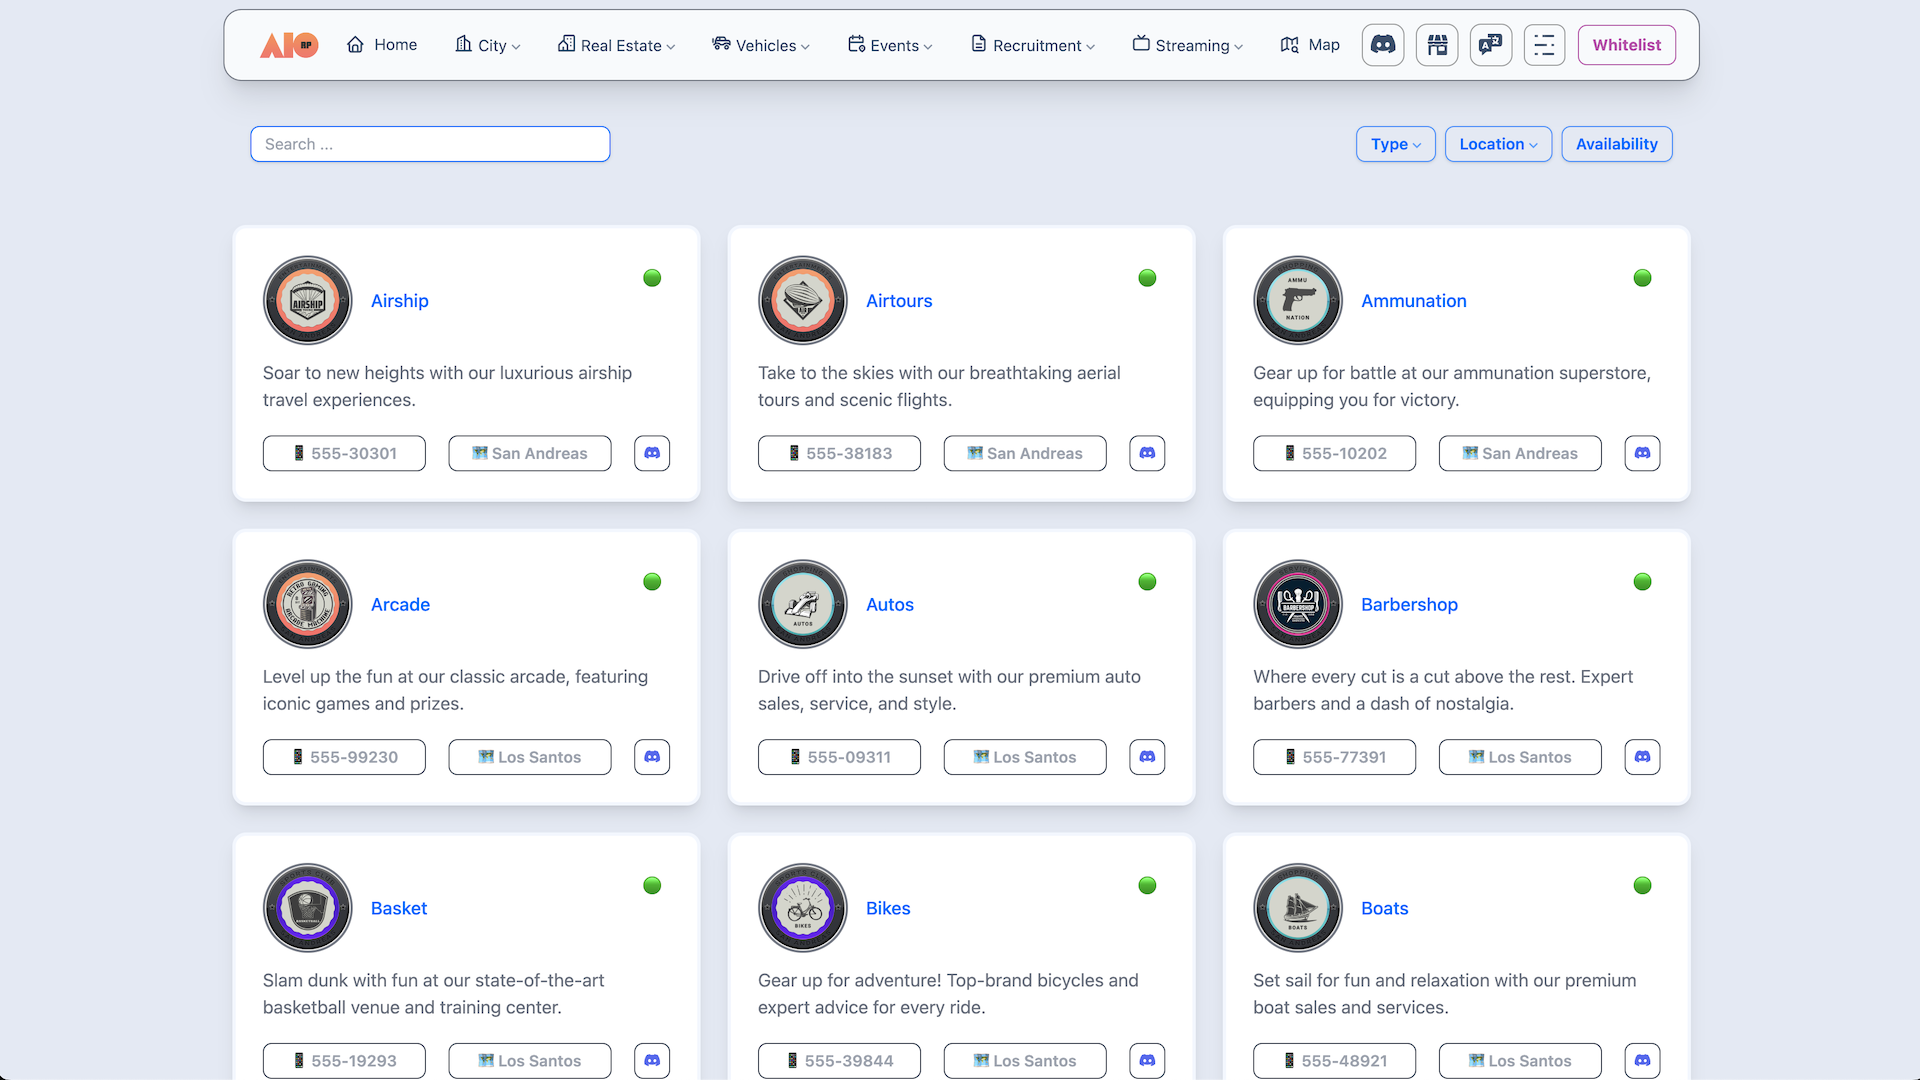The image size is (1920, 1080).
Task: Open the Vehicles menu
Action: 761,45
